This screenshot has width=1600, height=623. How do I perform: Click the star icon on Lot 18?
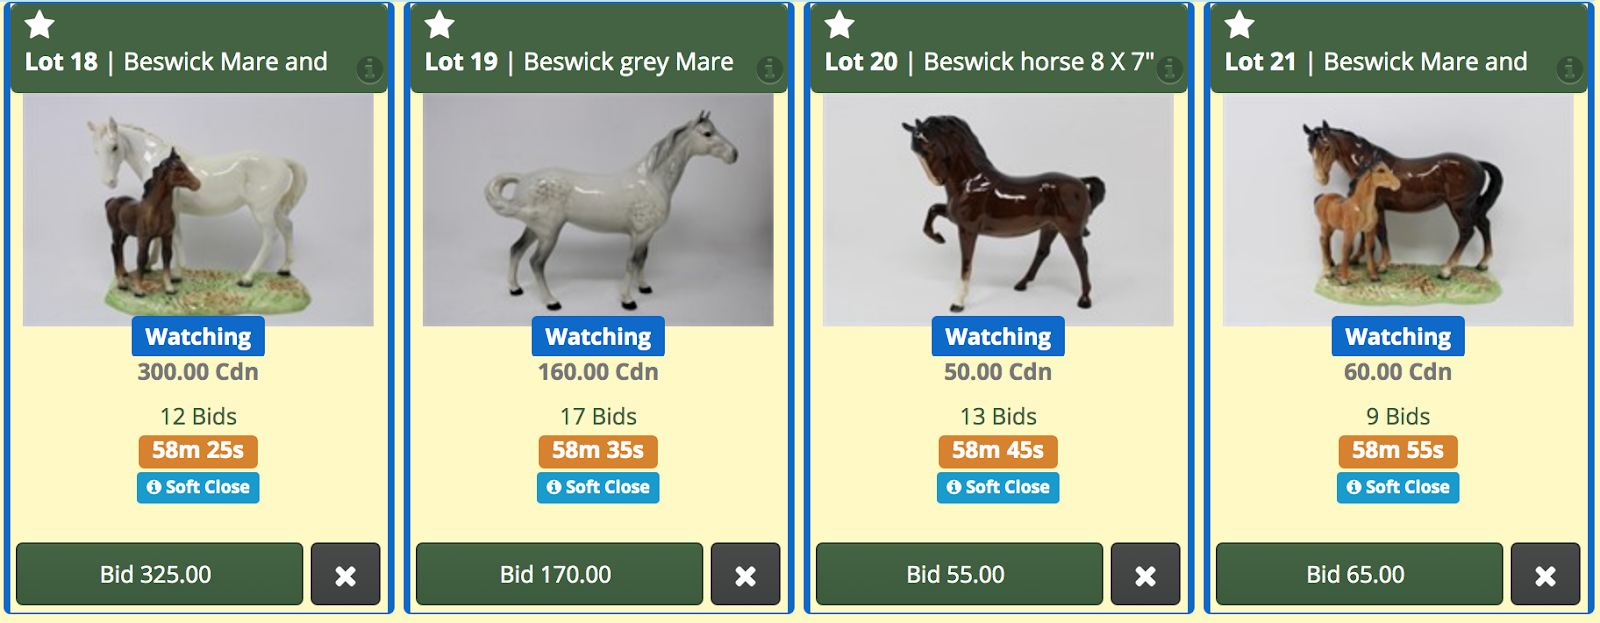40,24
